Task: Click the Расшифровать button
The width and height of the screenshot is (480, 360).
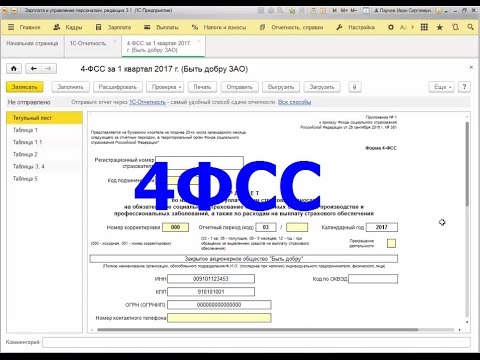Action: (x=118, y=87)
